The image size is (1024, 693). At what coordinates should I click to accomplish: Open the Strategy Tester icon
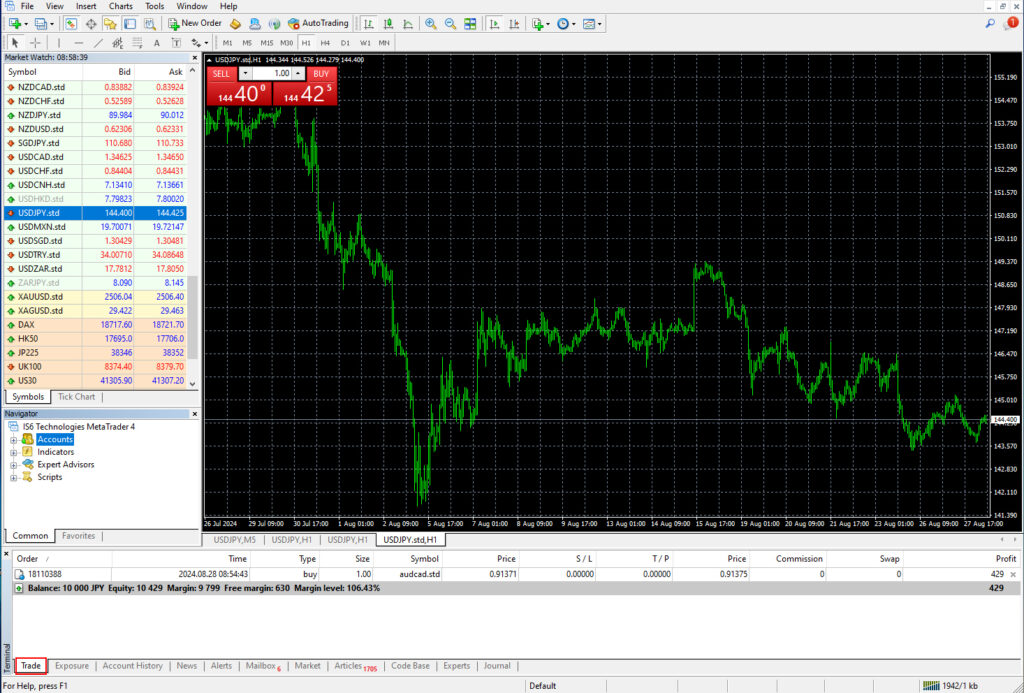point(150,24)
